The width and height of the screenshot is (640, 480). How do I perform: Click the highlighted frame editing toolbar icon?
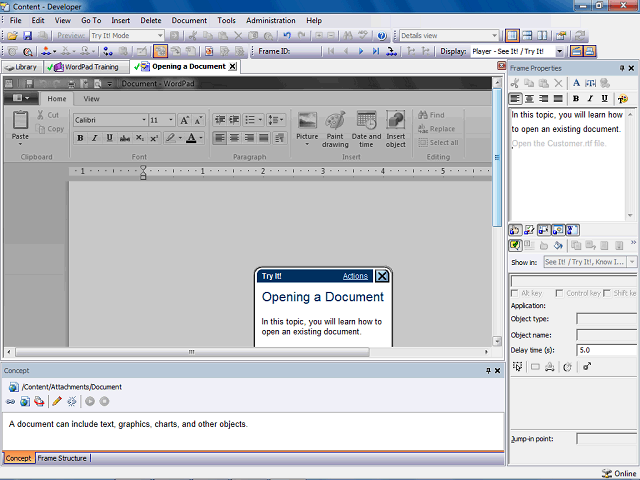click(x=160, y=51)
